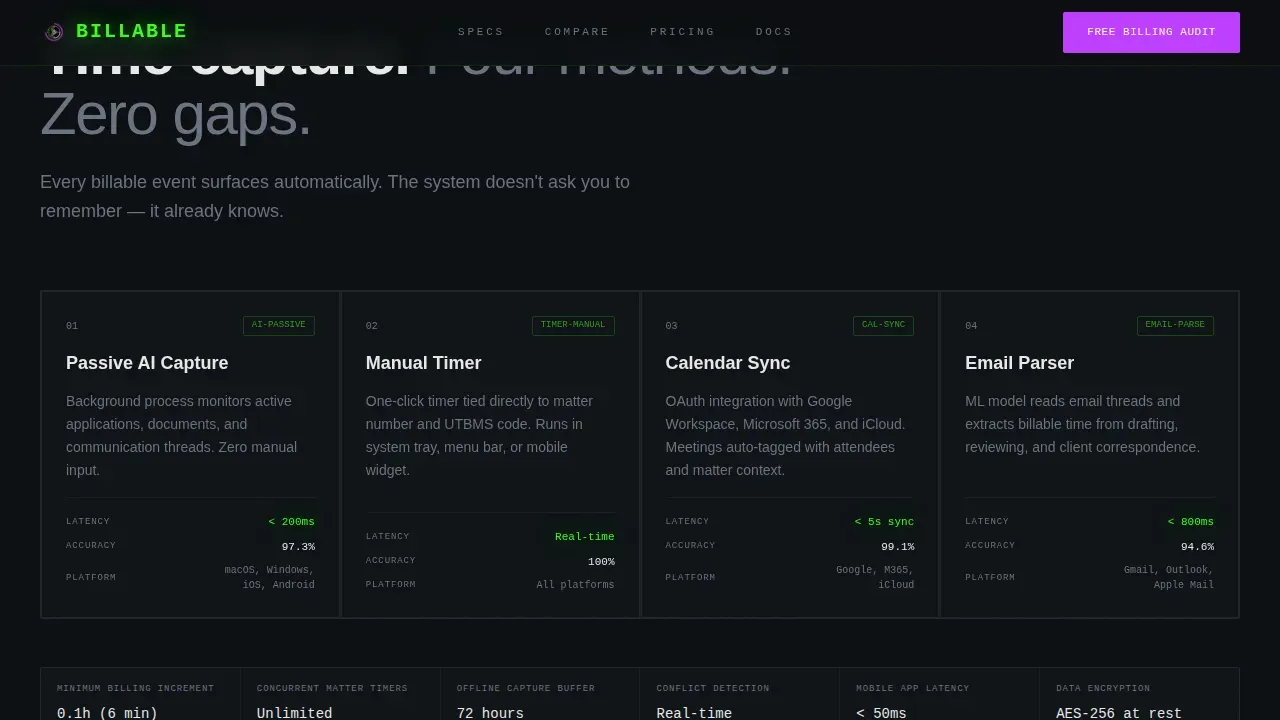Image resolution: width=1280 pixels, height=720 pixels.
Task: Click the EMAIL-PARSE tag badge
Action: 1175,325
